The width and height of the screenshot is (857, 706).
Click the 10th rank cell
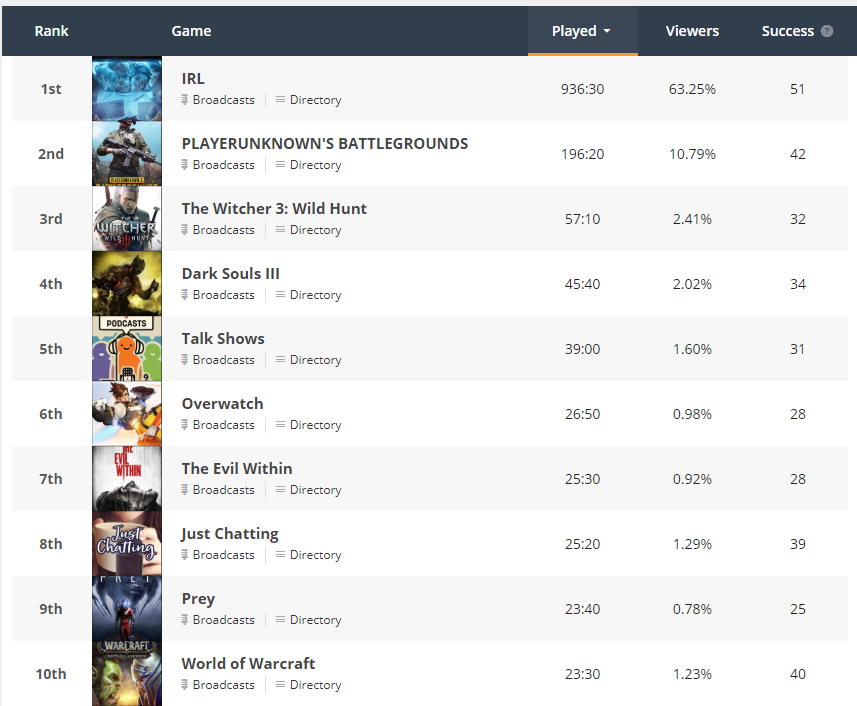click(x=51, y=674)
